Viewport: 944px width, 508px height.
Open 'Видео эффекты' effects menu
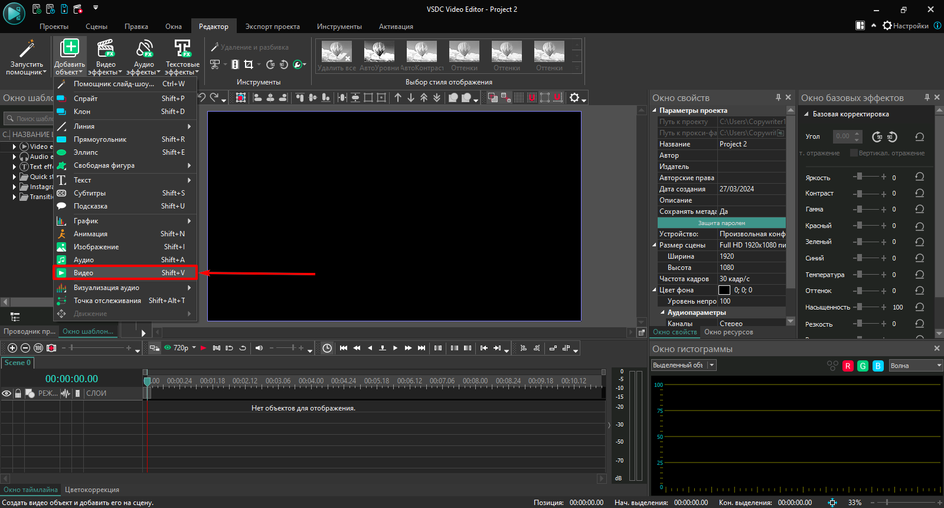[x=105, y=57]
